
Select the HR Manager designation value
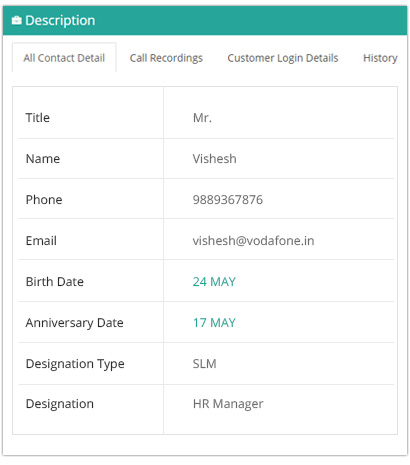[228, 404]
